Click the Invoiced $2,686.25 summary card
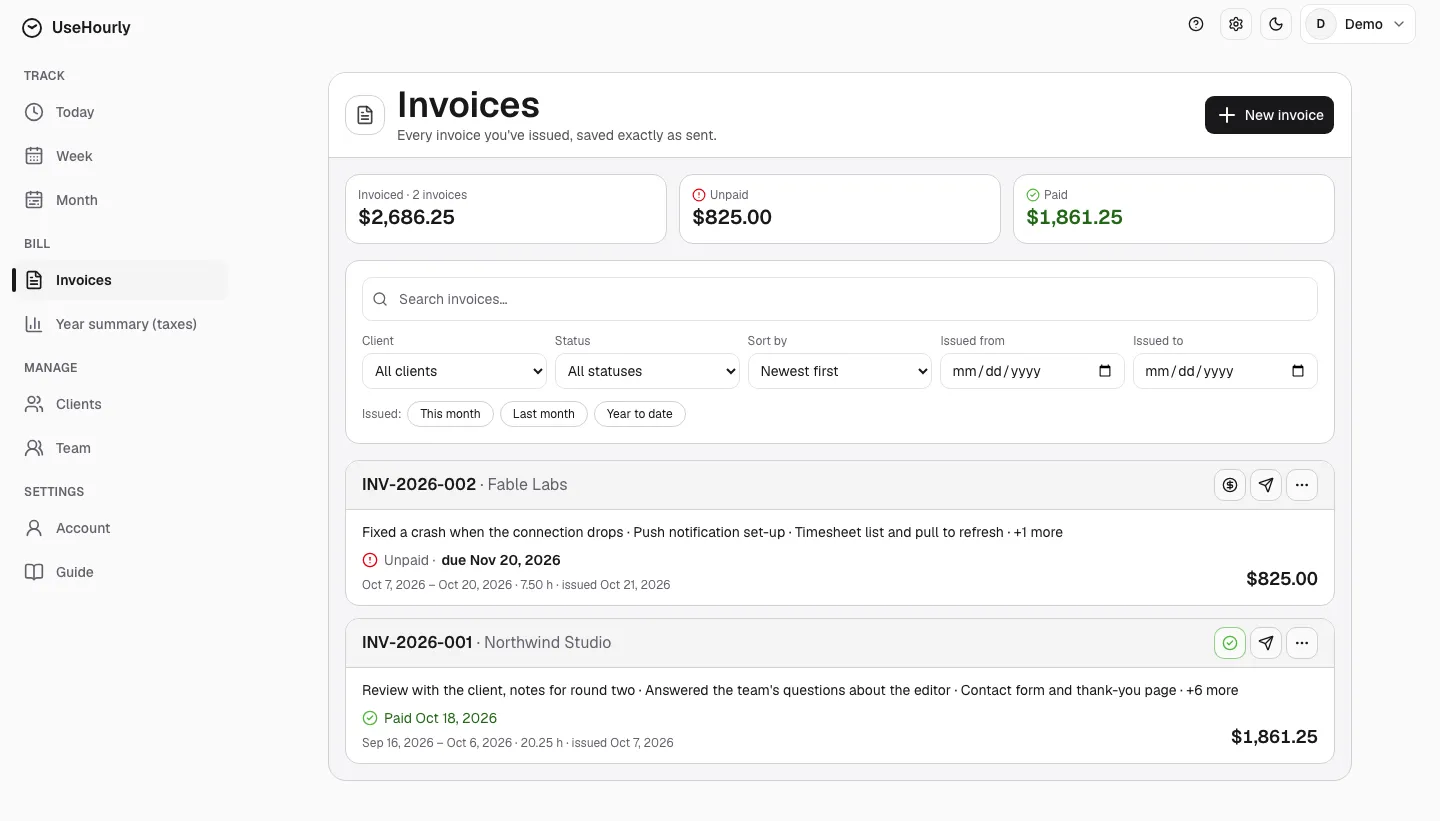1440x821 pixels. click(506, 209)
